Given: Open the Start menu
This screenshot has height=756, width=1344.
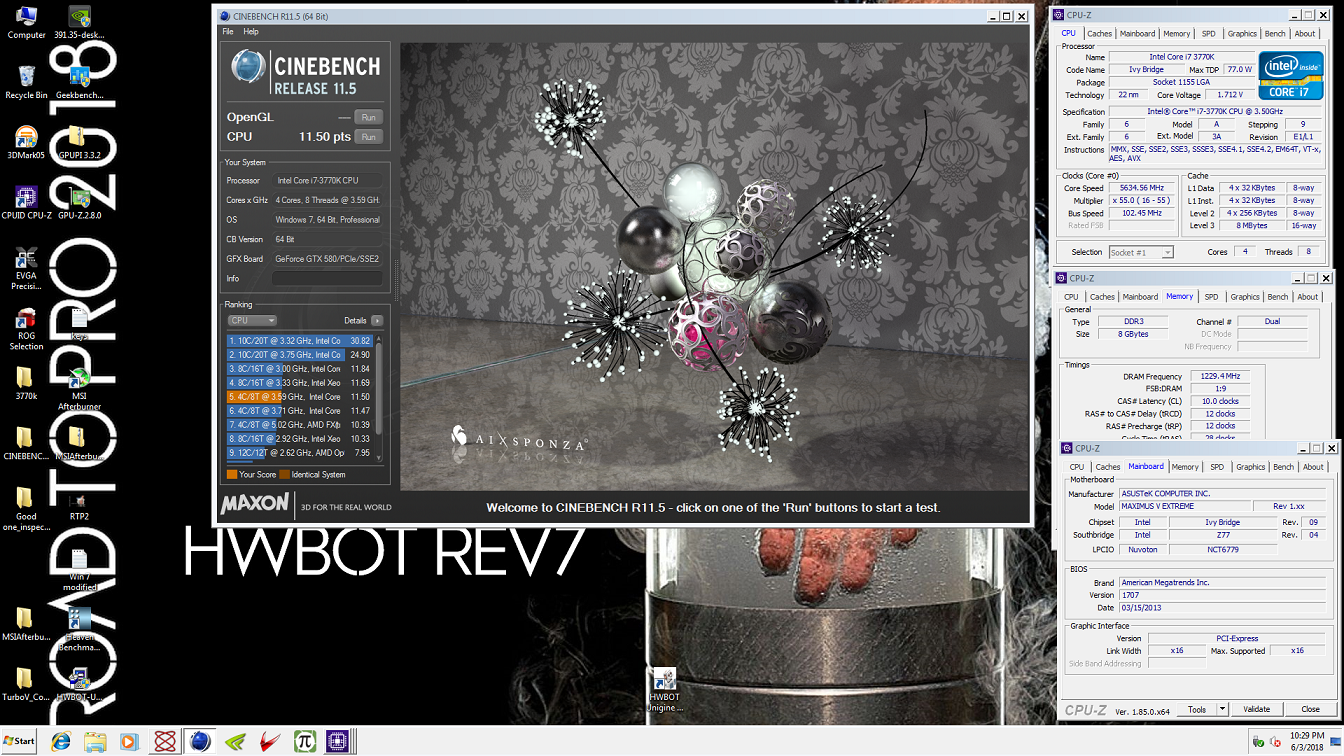Looking at the screenshot, I should click(x=19, y=741).
